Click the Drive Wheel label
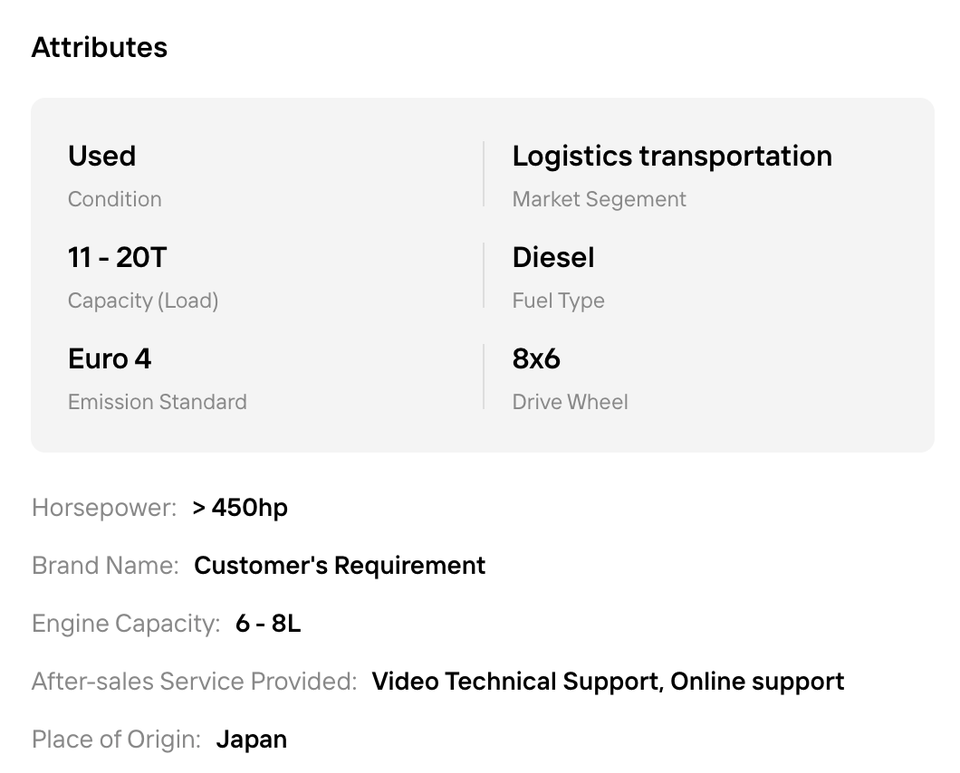960x773 pixels. pos(570,402)
